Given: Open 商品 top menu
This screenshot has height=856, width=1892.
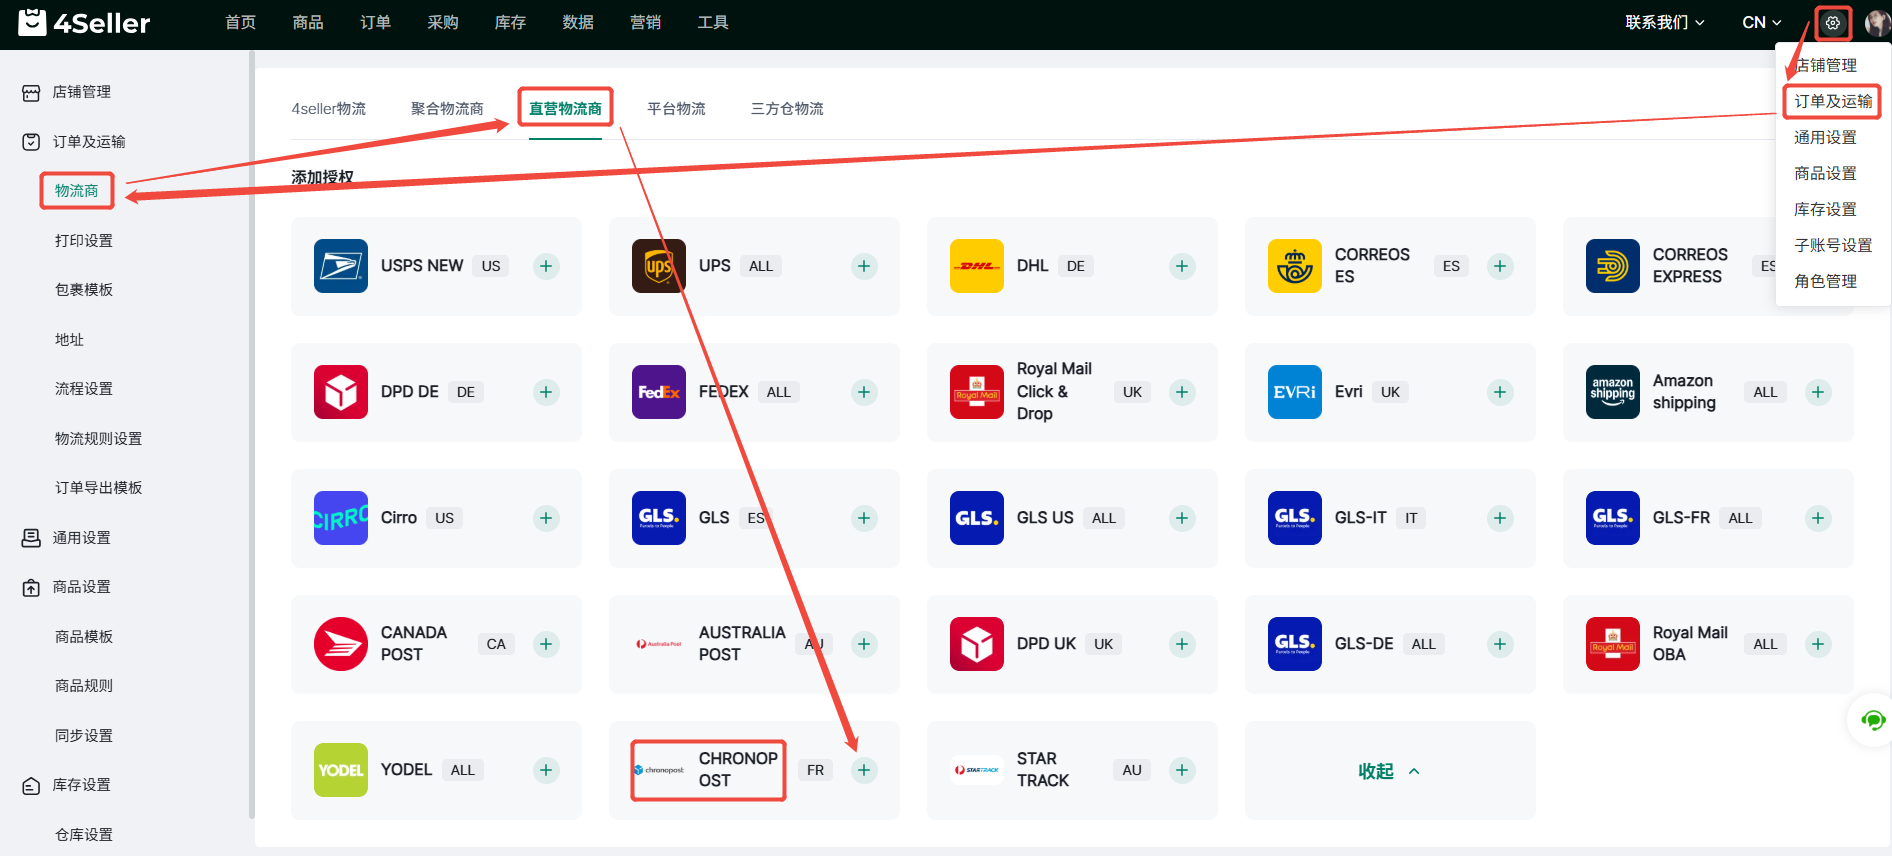Looking at the screenshot, I should [308, 22].
